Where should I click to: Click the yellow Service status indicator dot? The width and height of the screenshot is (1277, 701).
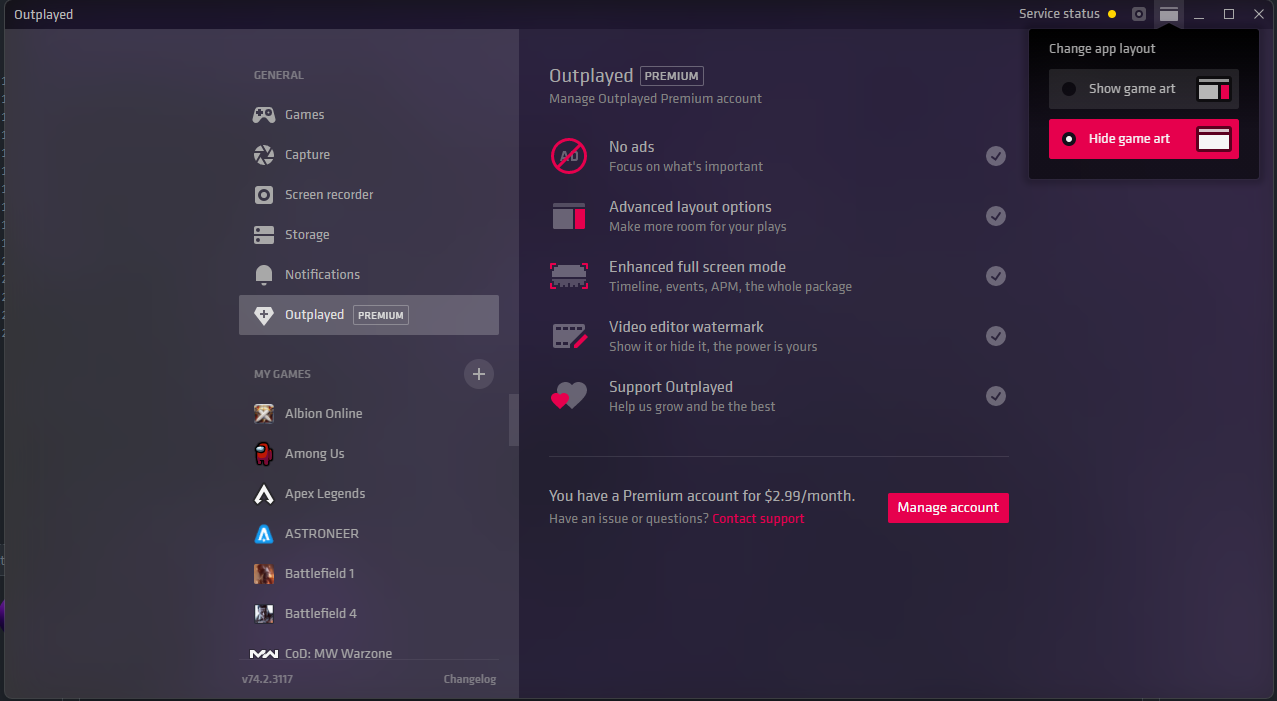pos(1112,14)
